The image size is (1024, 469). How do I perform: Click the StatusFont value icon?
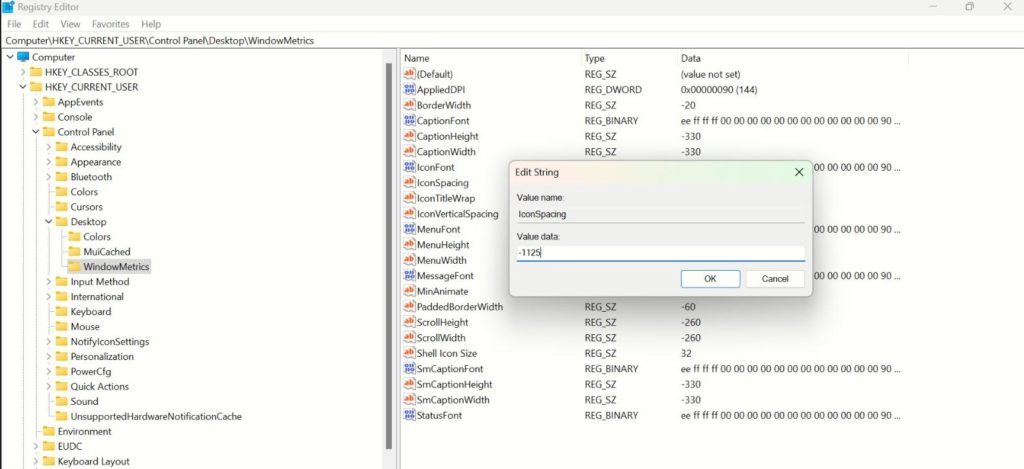(x=409, y=415)
